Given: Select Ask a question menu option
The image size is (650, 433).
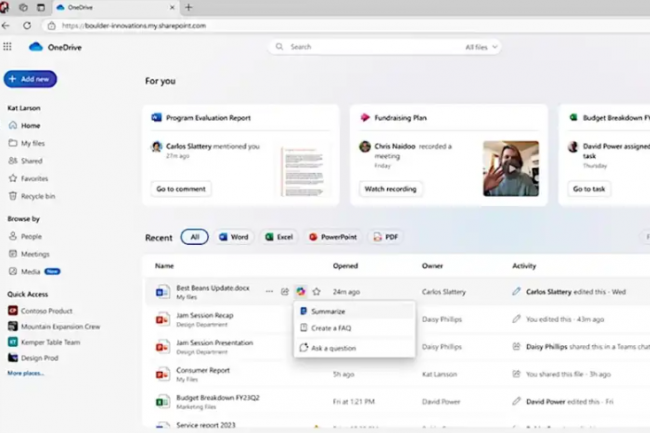Looking at the screenshot, I should (333, 348).
